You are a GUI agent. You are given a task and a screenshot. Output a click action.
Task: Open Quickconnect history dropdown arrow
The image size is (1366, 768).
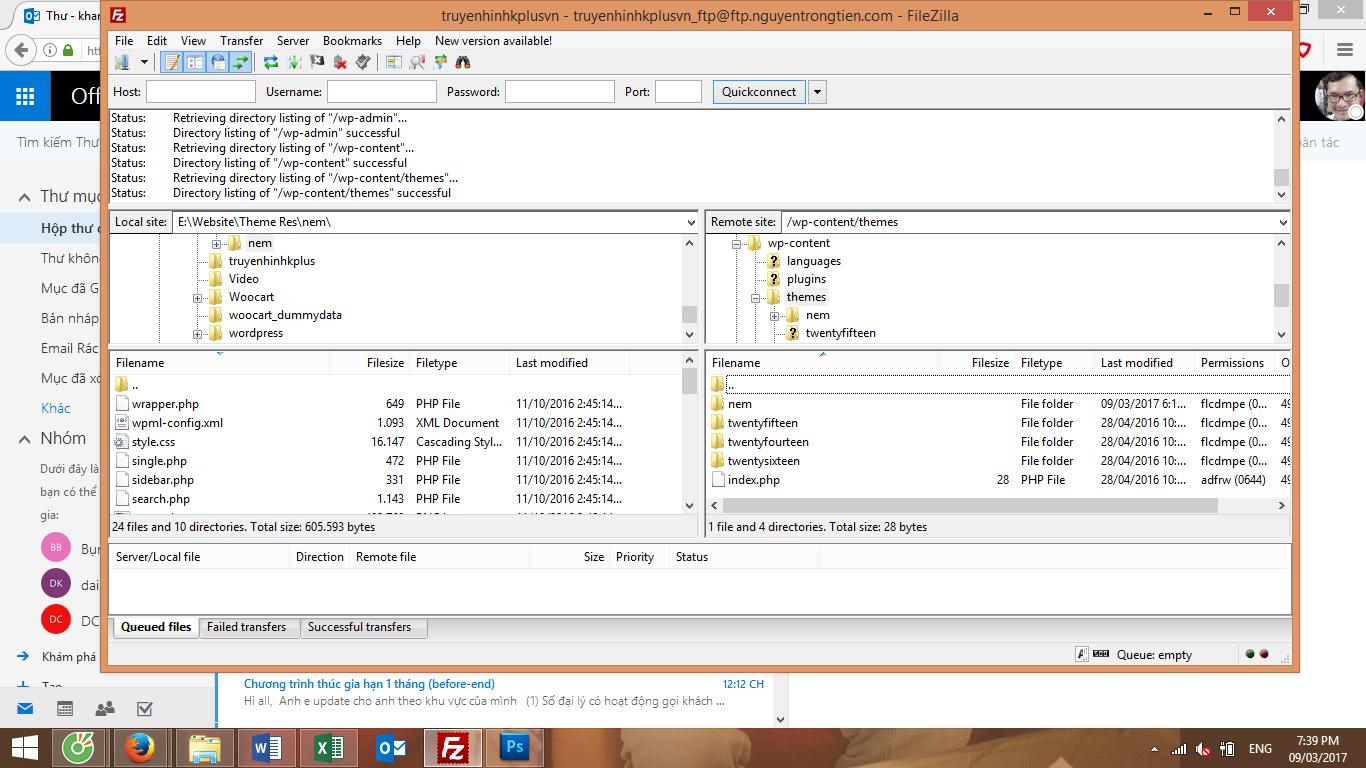coord(817,91)
